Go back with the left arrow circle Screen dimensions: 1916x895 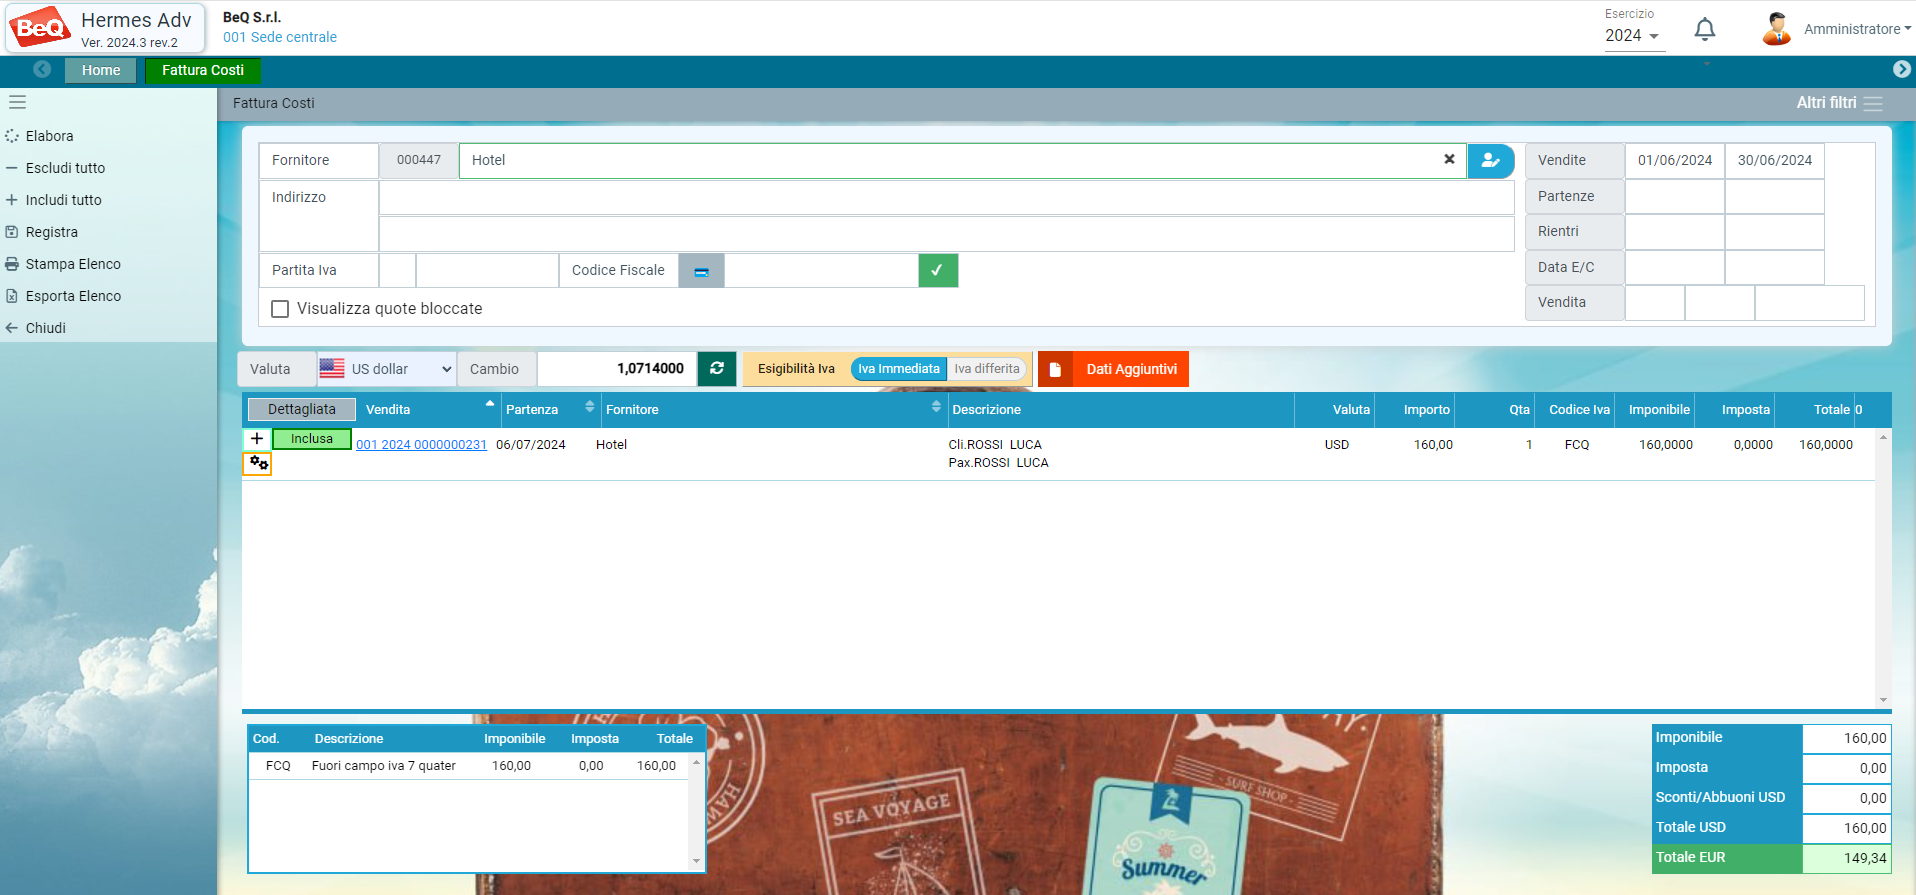pos(42,69)
